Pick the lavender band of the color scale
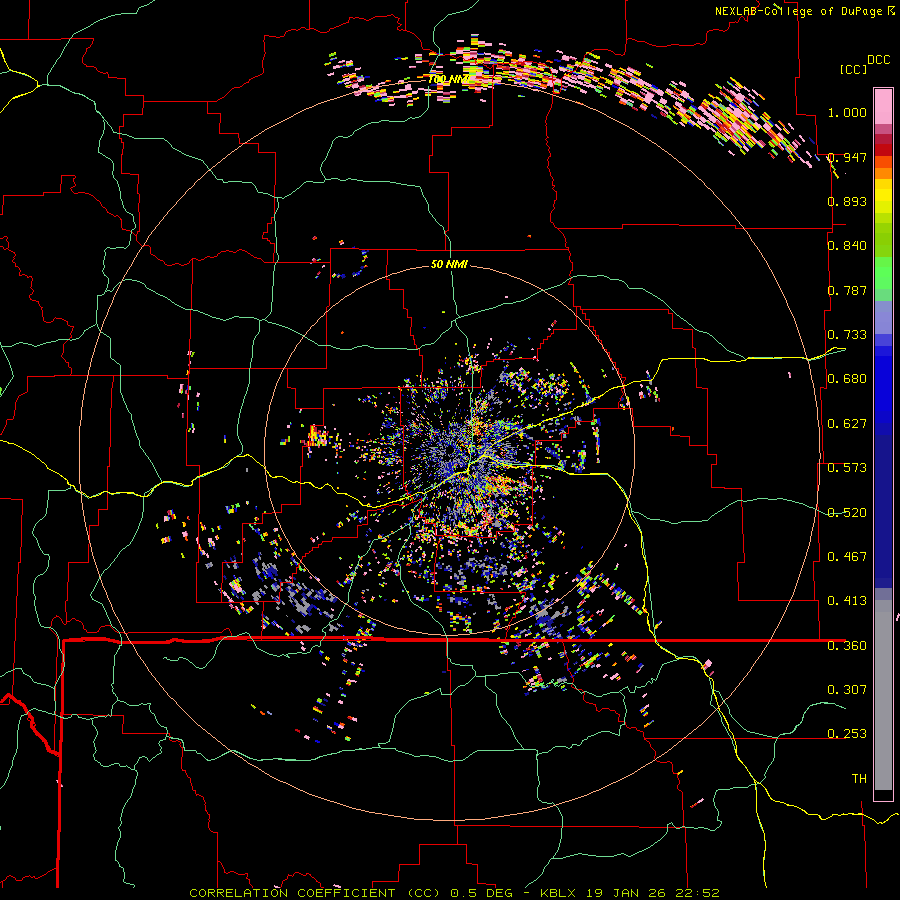 883,317
